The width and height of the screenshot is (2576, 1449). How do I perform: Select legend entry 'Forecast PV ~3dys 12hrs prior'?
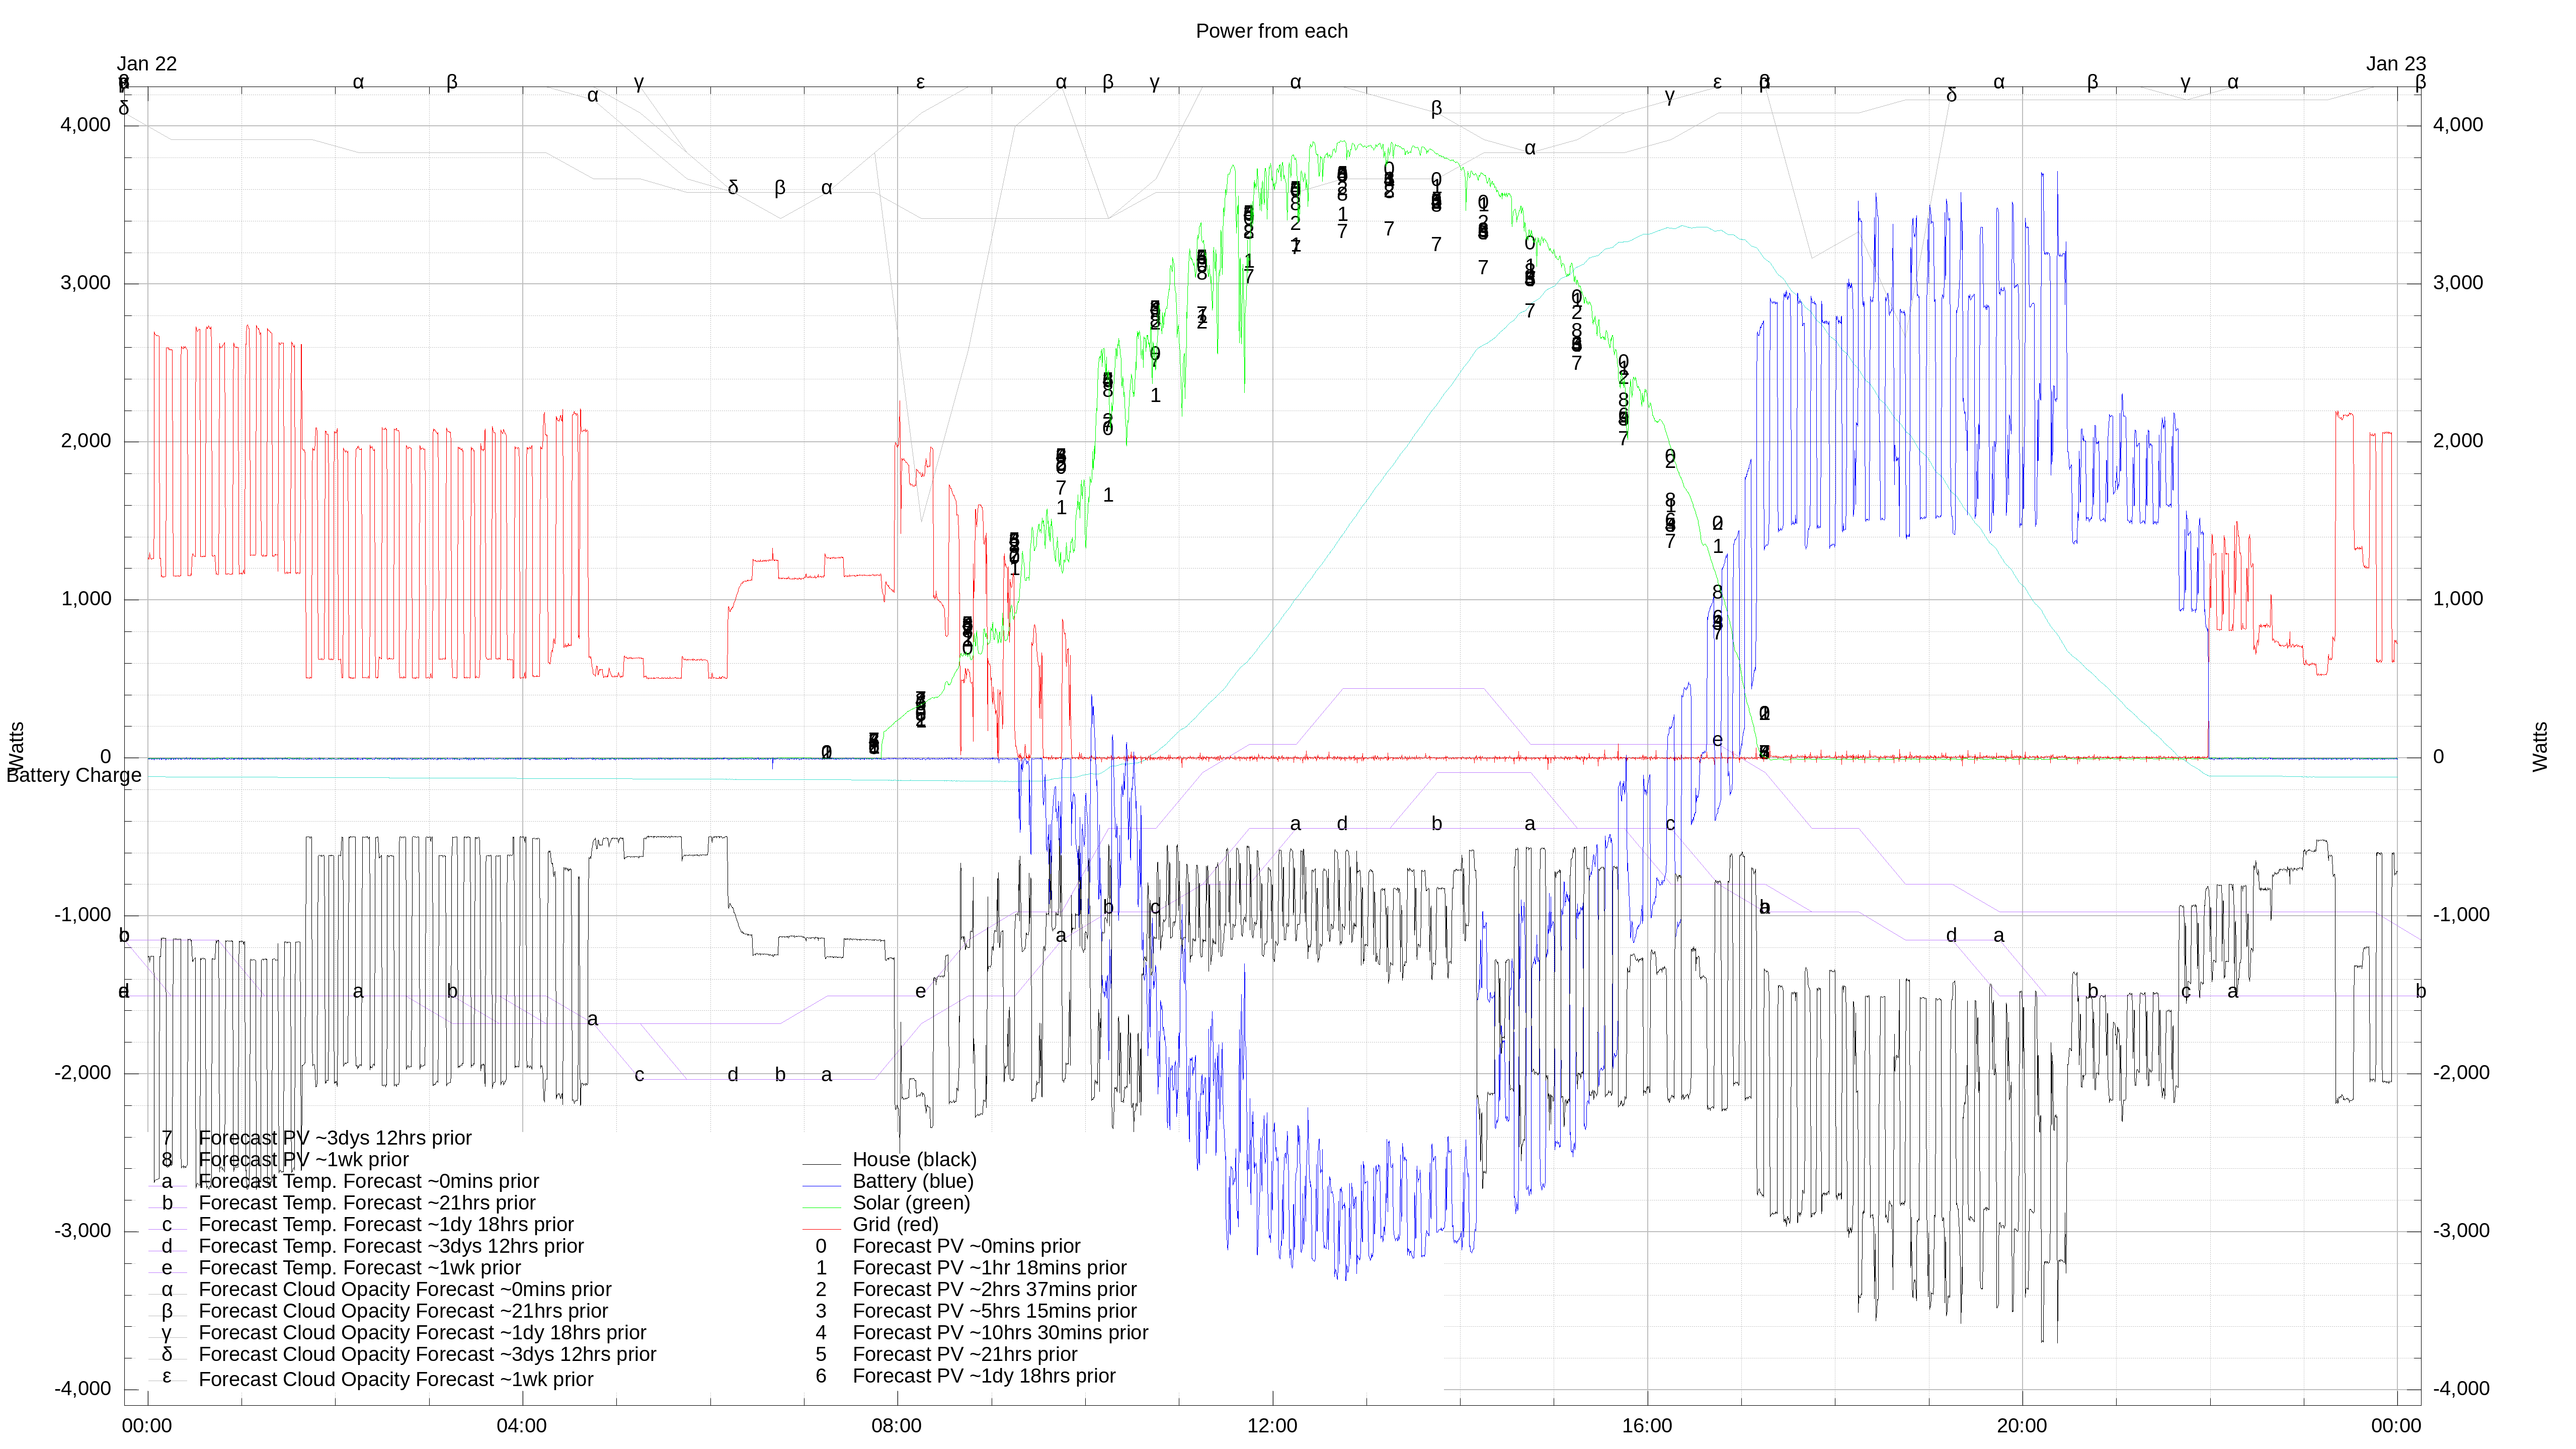tap(335, 1138)
